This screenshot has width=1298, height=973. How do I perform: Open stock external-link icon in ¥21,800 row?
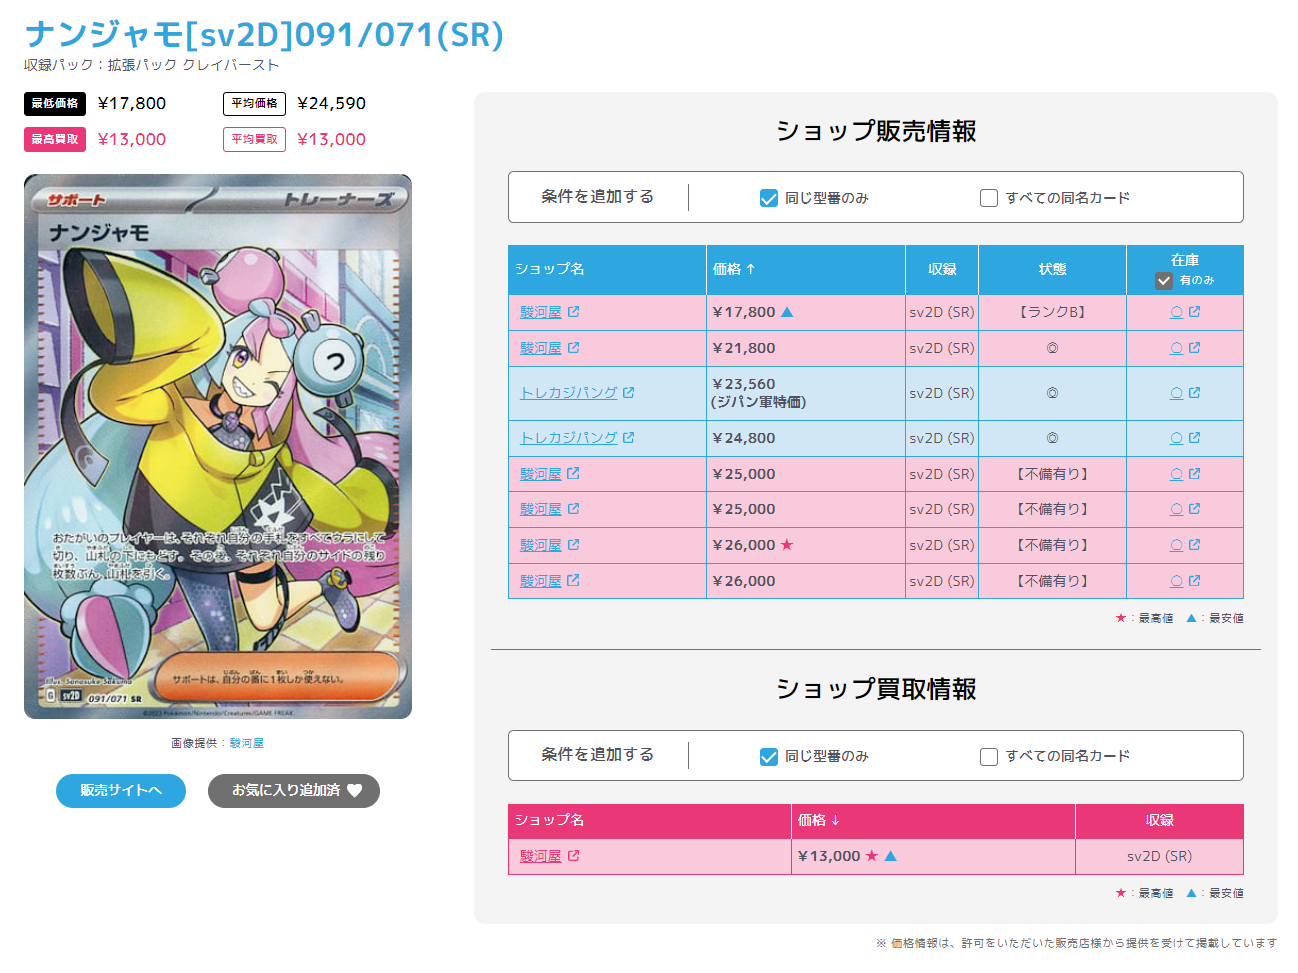(1194, 348)
